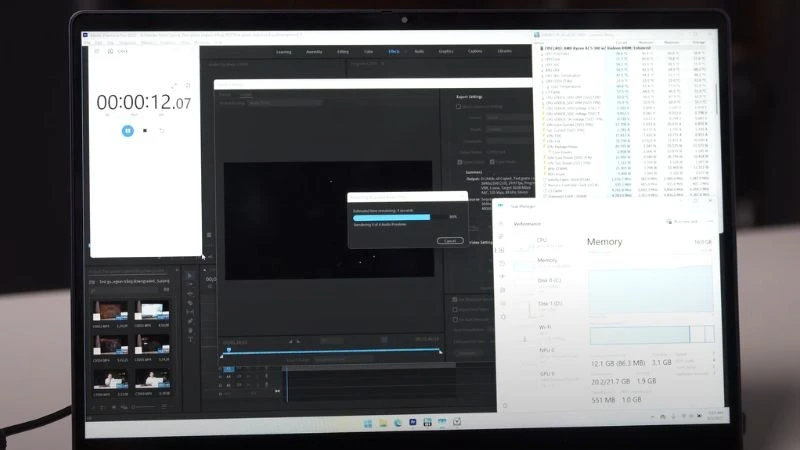This screenshot has width=800, height=450.
Task: Select the top-right clip thumbnail in Project panel
Action: (152, 311)
